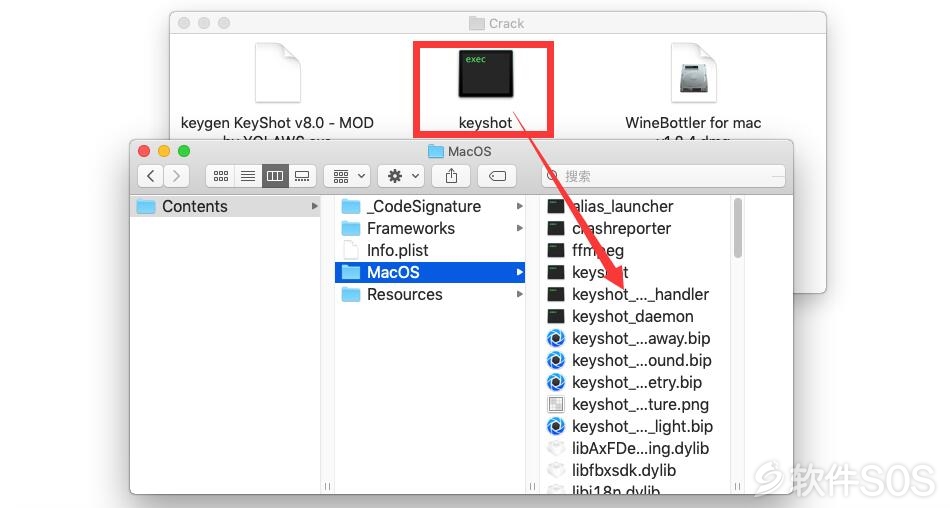Close the MacOS Finder window
The image size is (950, 508).
(x=144, y=151)
